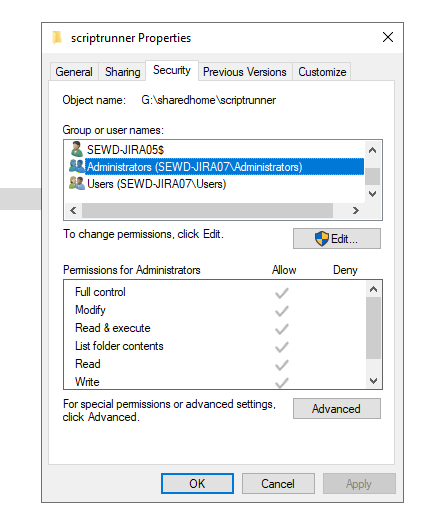Click the List folder contents Allow checkmark
Screen dimensions: 437x515
pyautogui.click(x=282, y=347)
